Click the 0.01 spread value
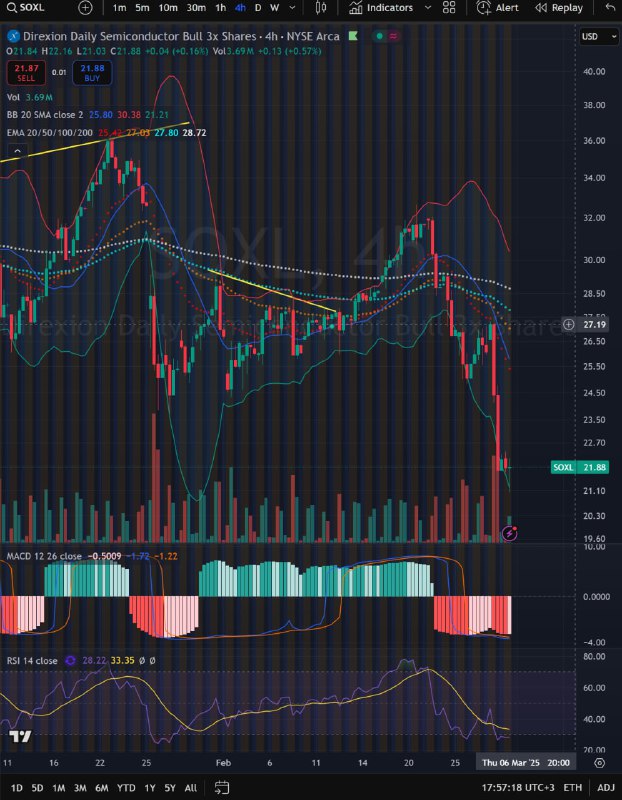 pos(59,72)
